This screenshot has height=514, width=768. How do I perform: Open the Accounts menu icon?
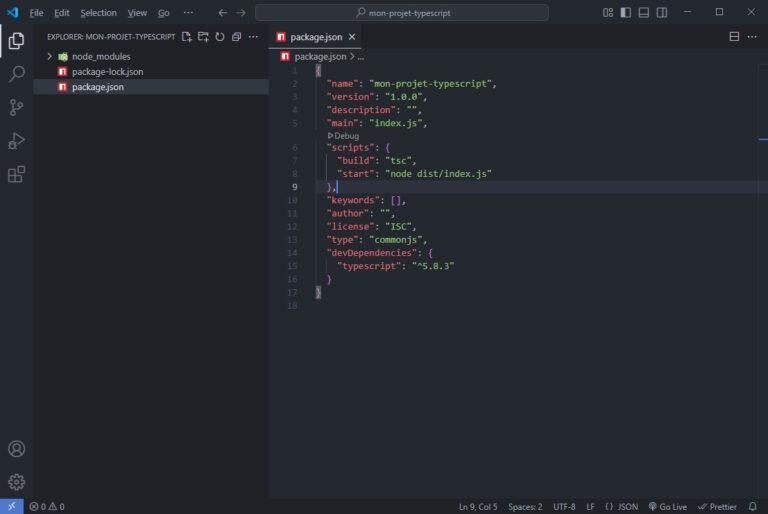coord(16,448)
